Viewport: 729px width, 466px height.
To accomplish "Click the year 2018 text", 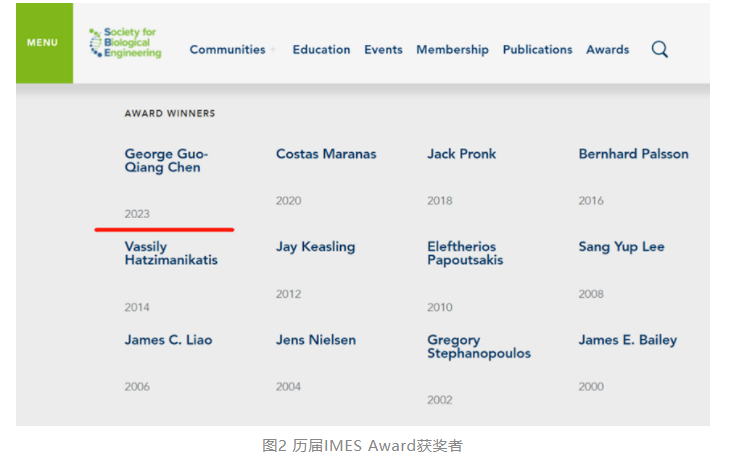I will 440,200.
